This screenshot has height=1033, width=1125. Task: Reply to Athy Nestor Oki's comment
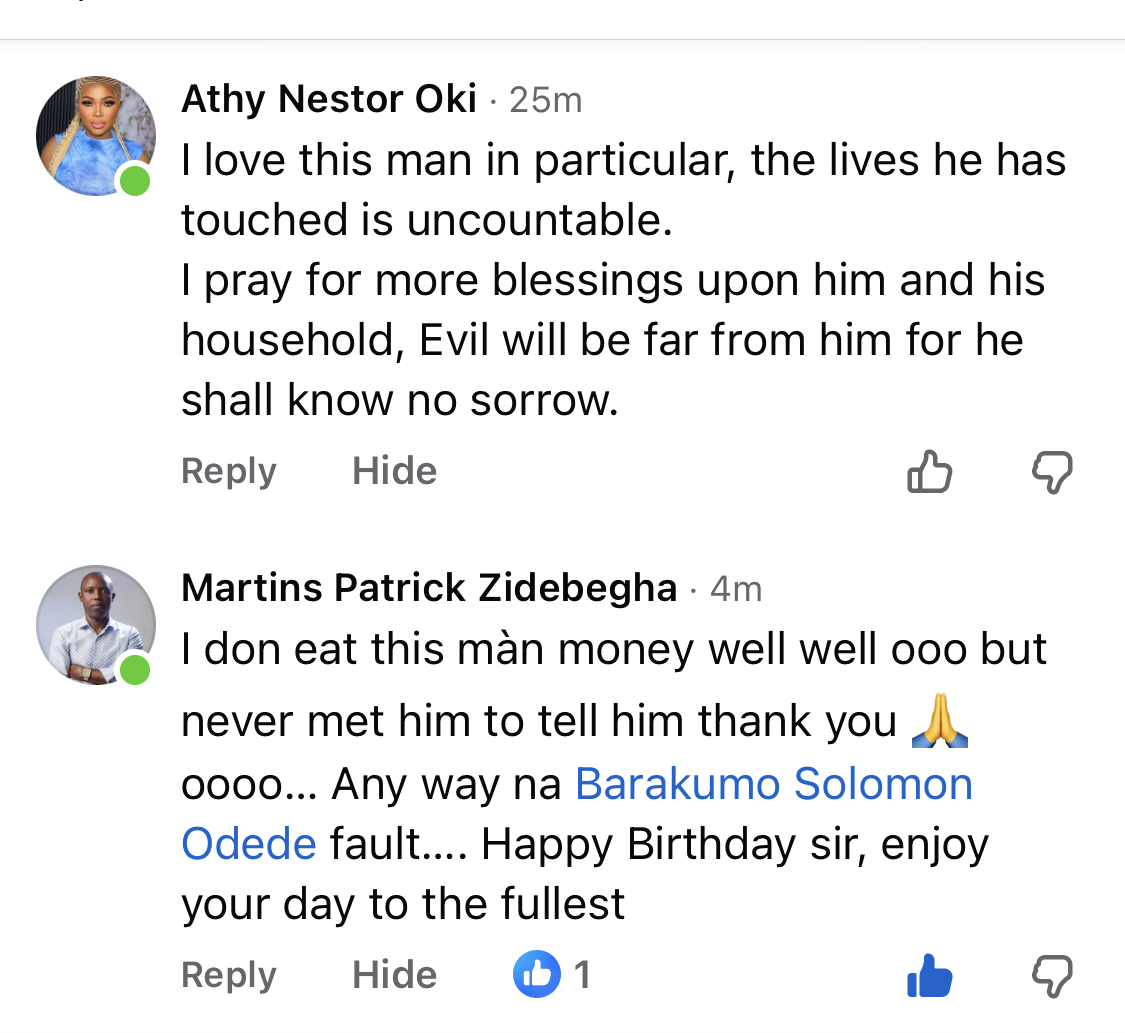[x=228, y=471]
